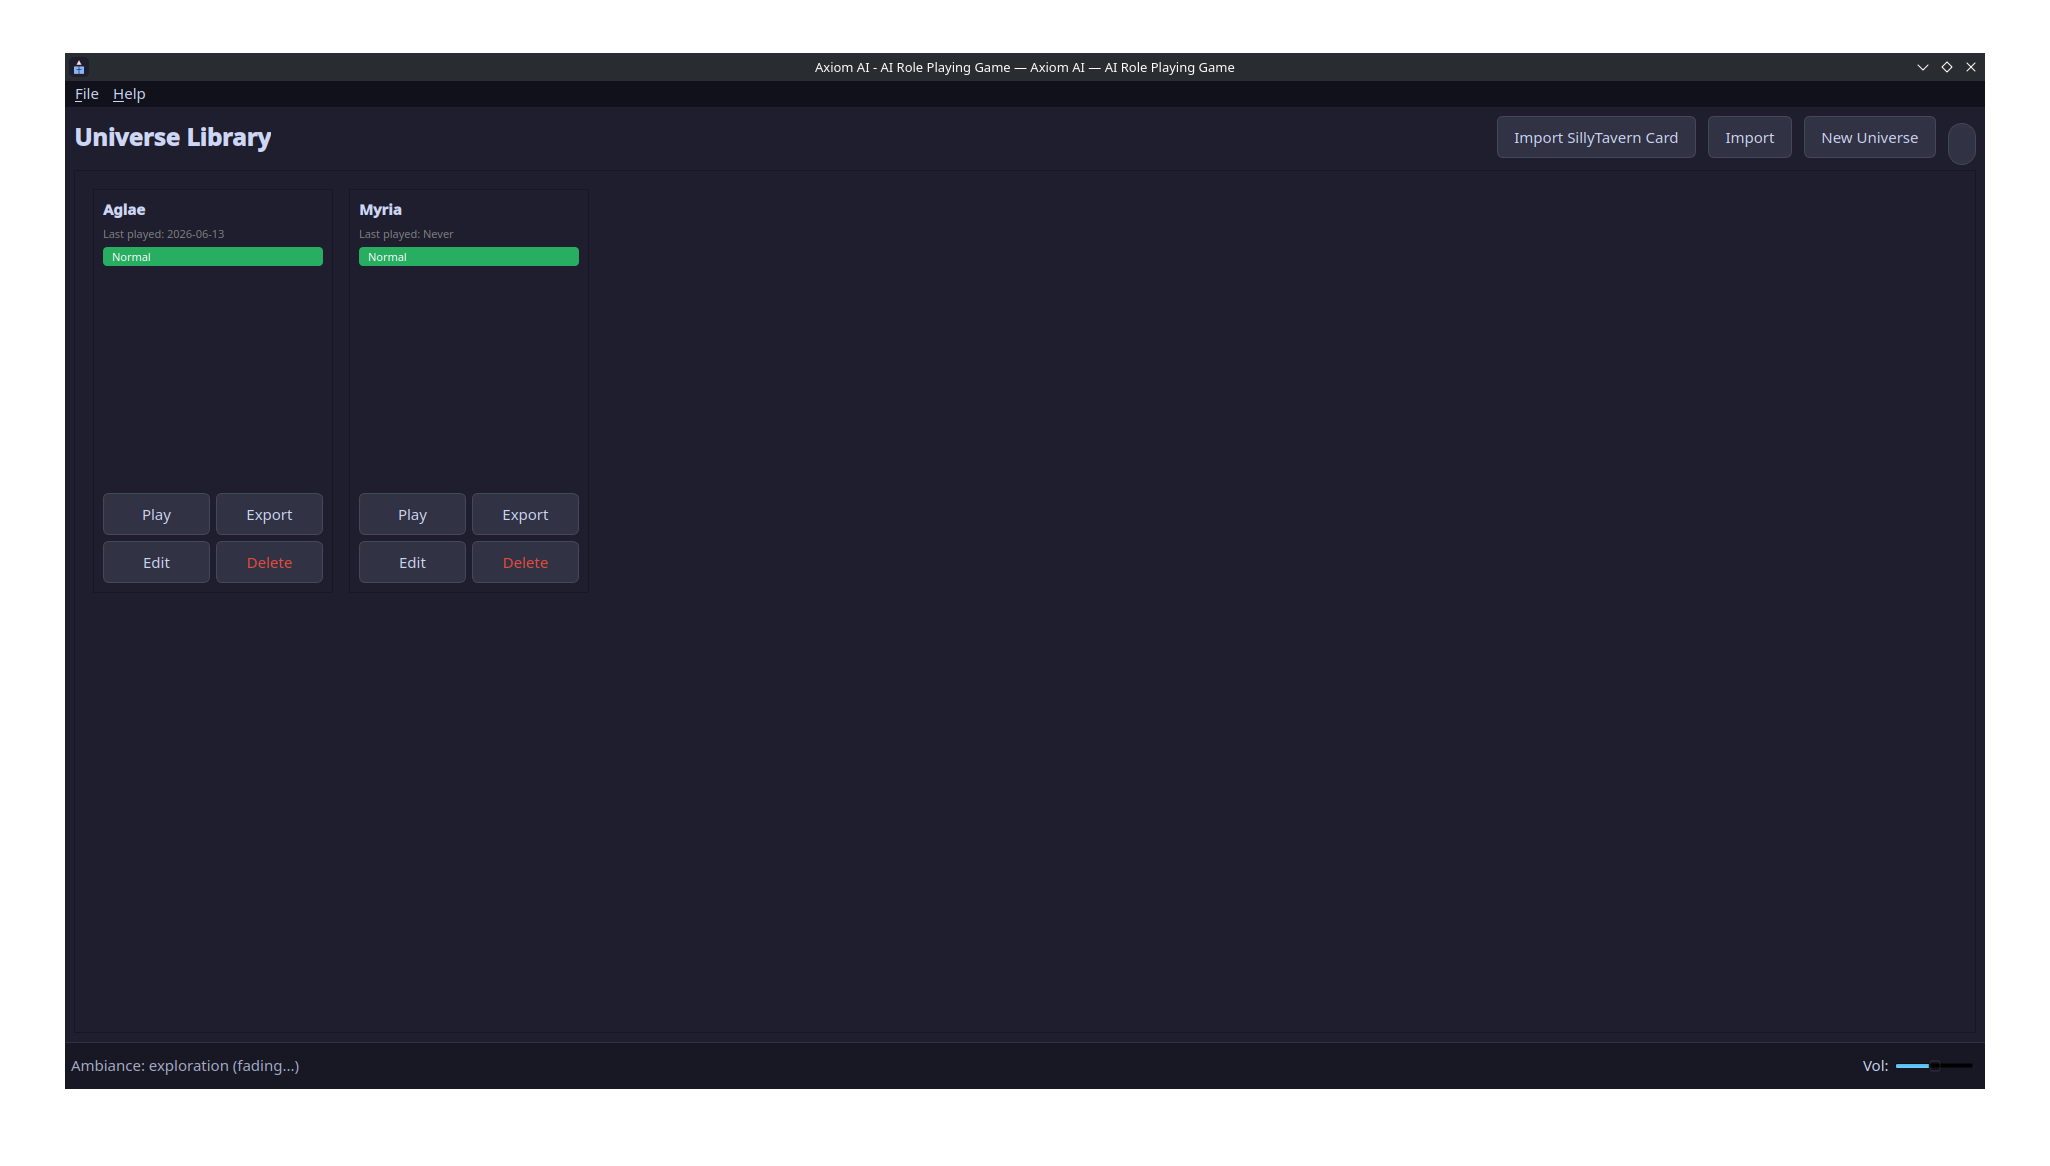The height and width of the screenshot is (1166, 2050).
Task: Click the Import button
Action: [1749, 138]
